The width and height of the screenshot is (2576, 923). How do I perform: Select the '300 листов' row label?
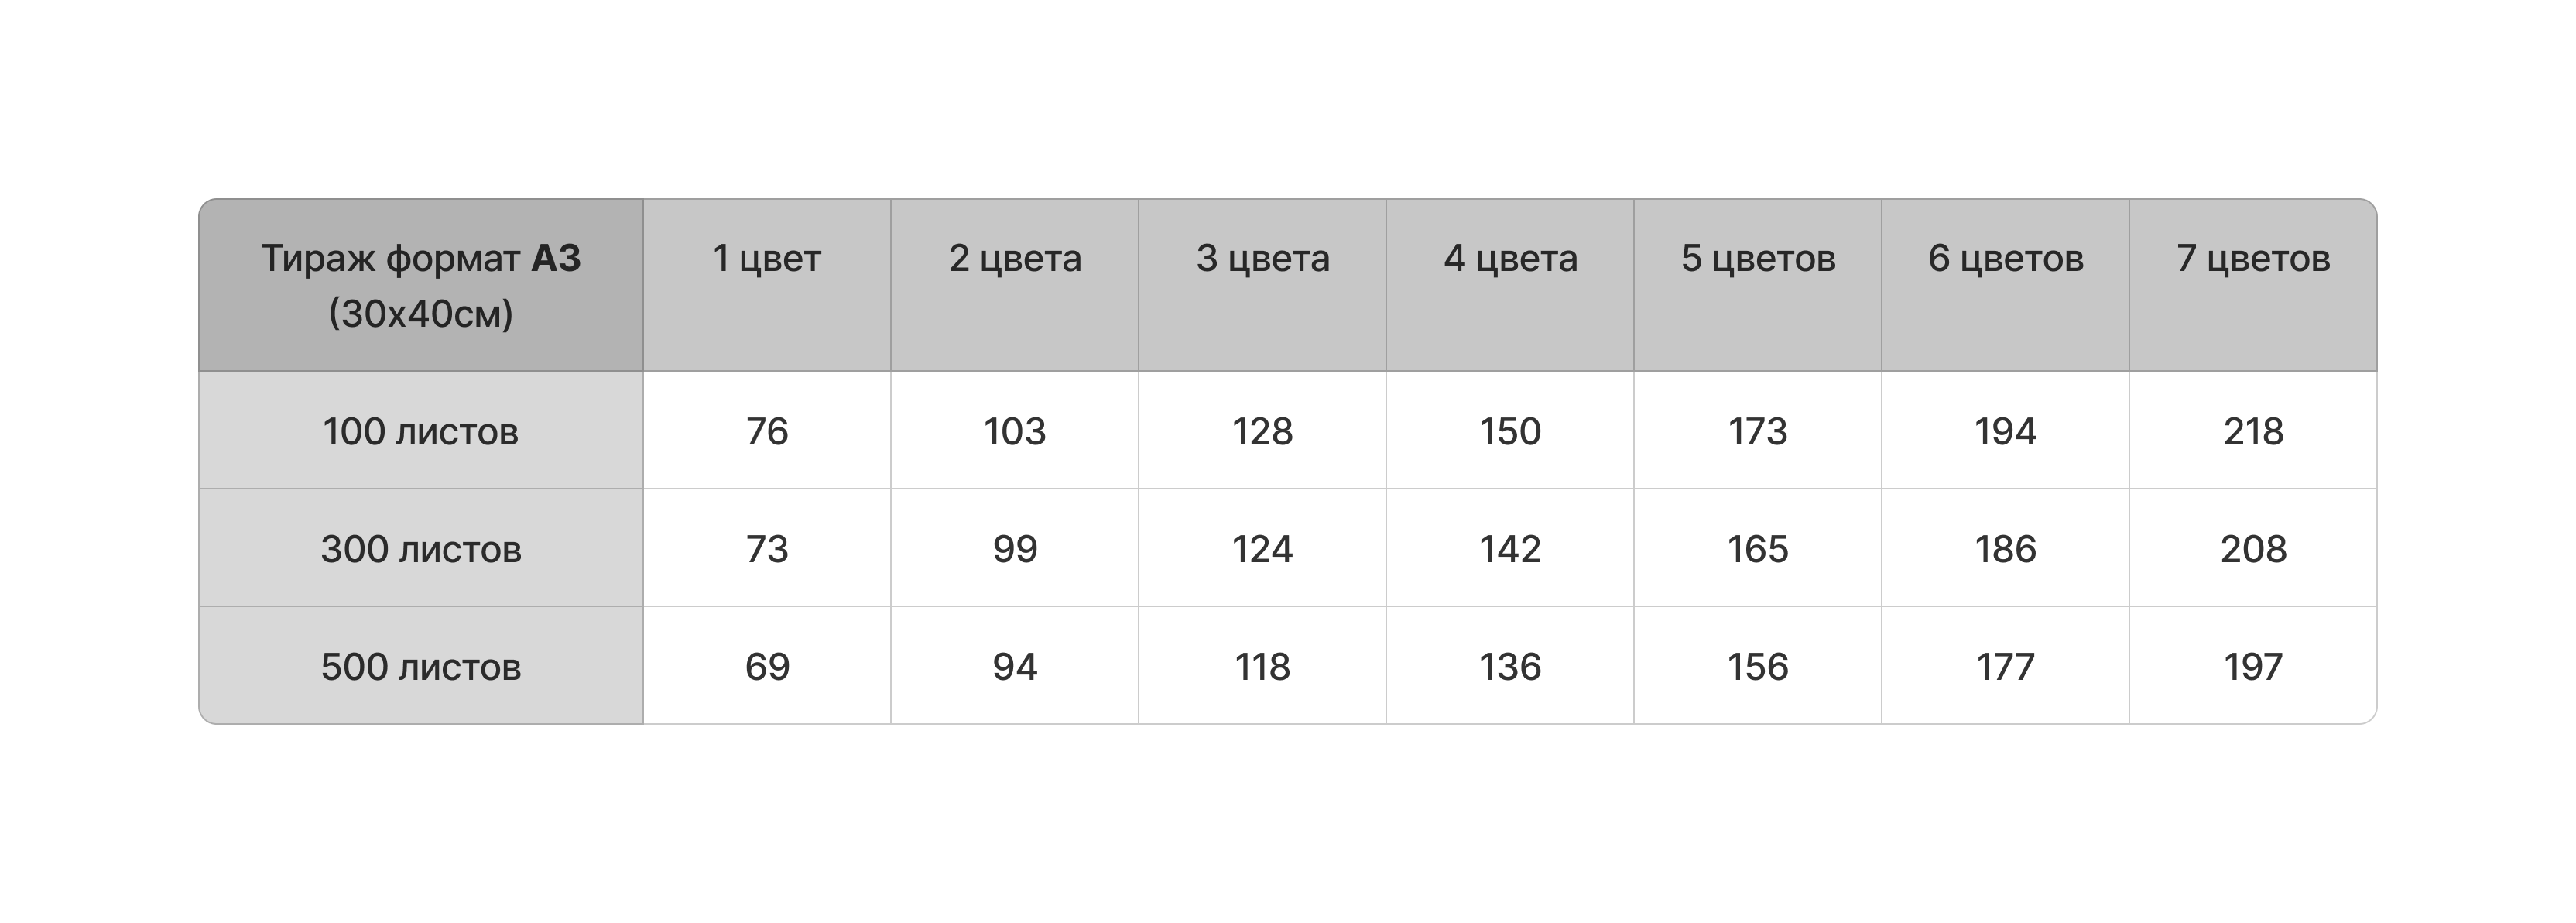coord(421,549)
